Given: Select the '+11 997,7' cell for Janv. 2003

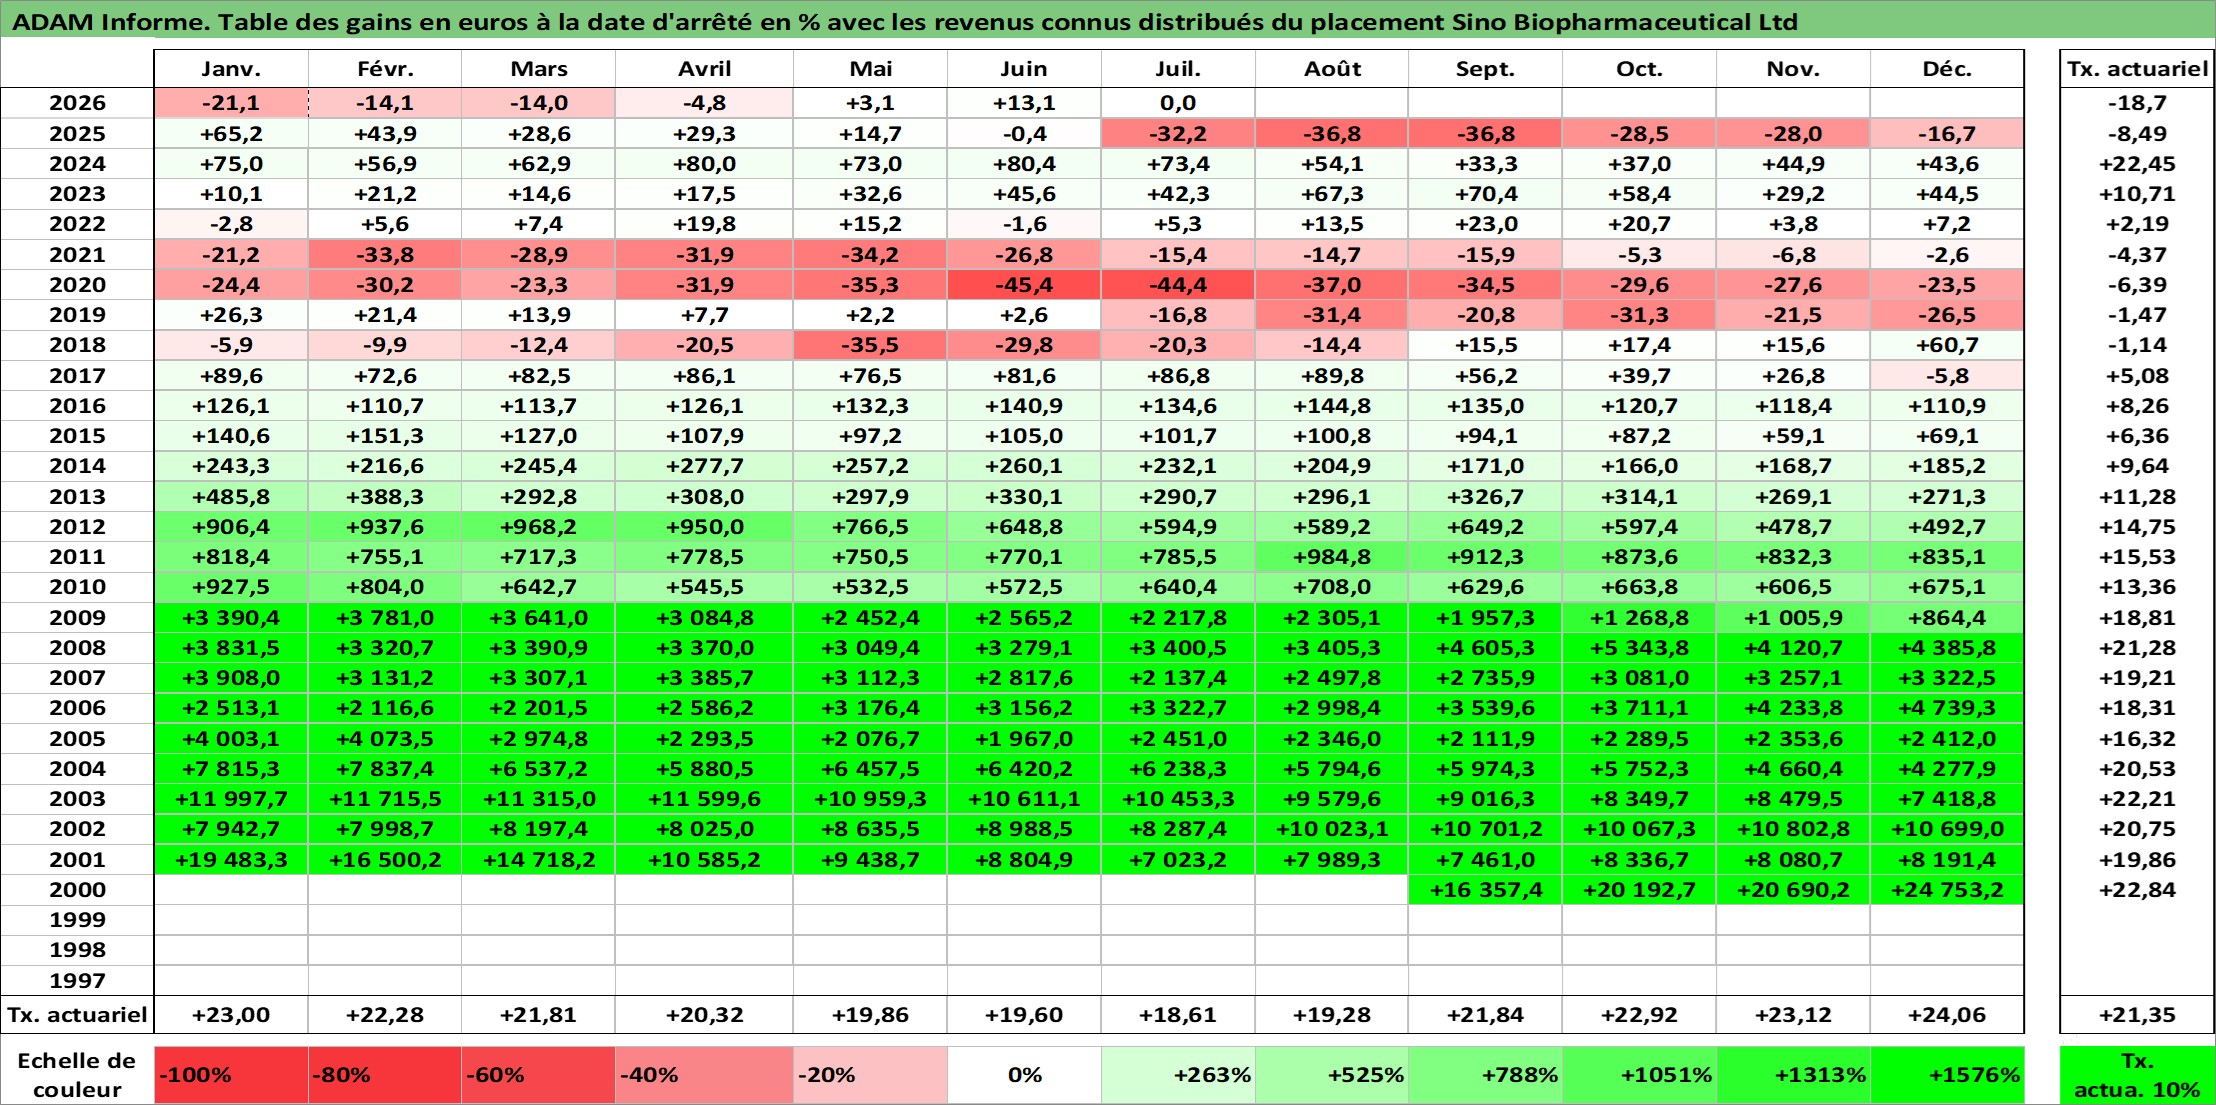Looking at the screenshot, I should 231,799.
